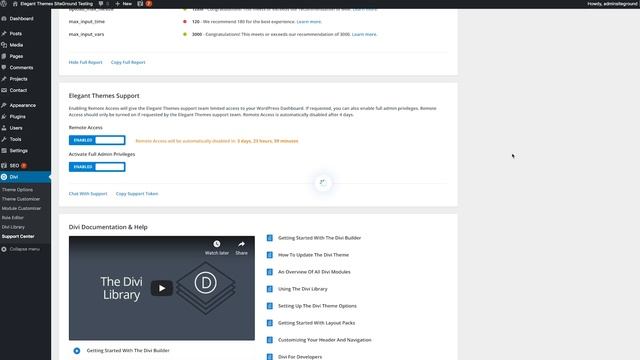Click Chat With Support link
This screenshot has width=640, height=360.
point(88,194)
